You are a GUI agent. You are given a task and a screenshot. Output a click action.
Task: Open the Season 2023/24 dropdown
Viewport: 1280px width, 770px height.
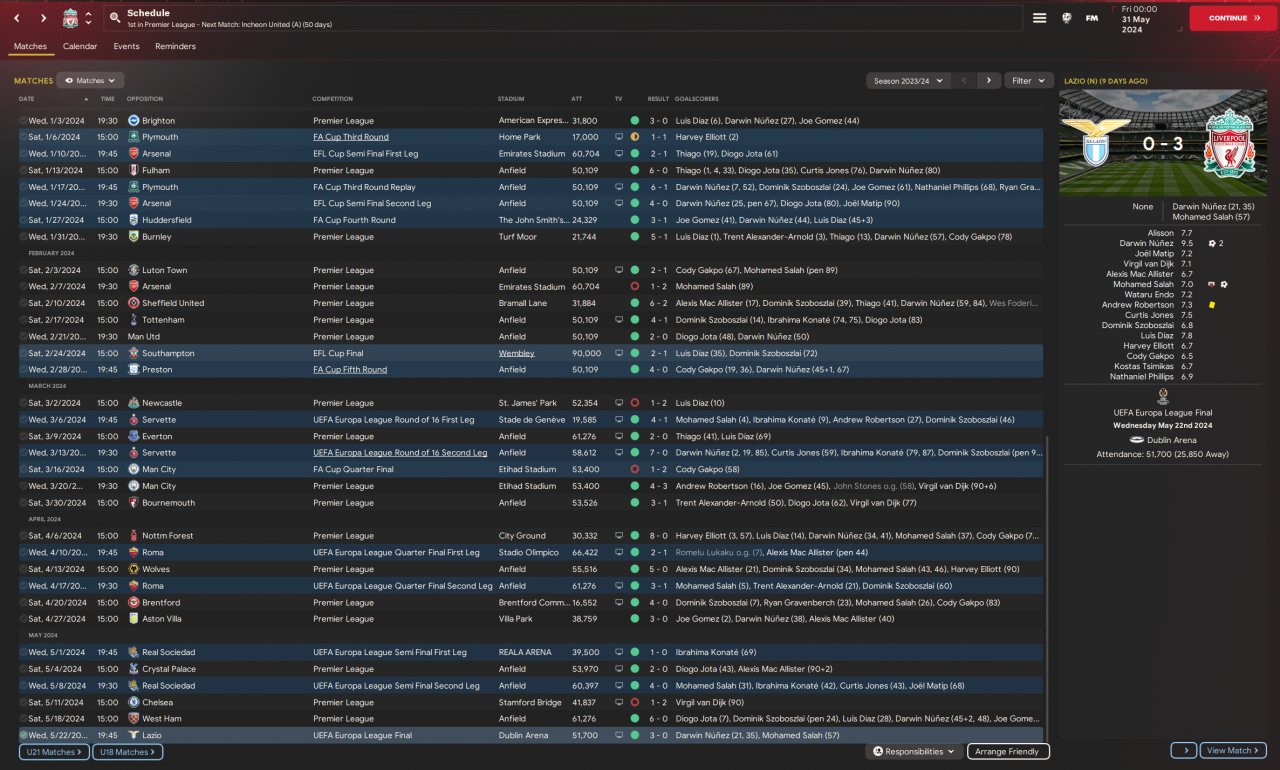908,80
